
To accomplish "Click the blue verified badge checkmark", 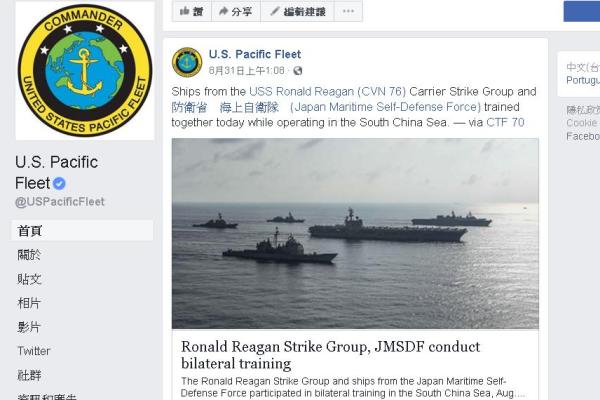I will tap(59, 183).
